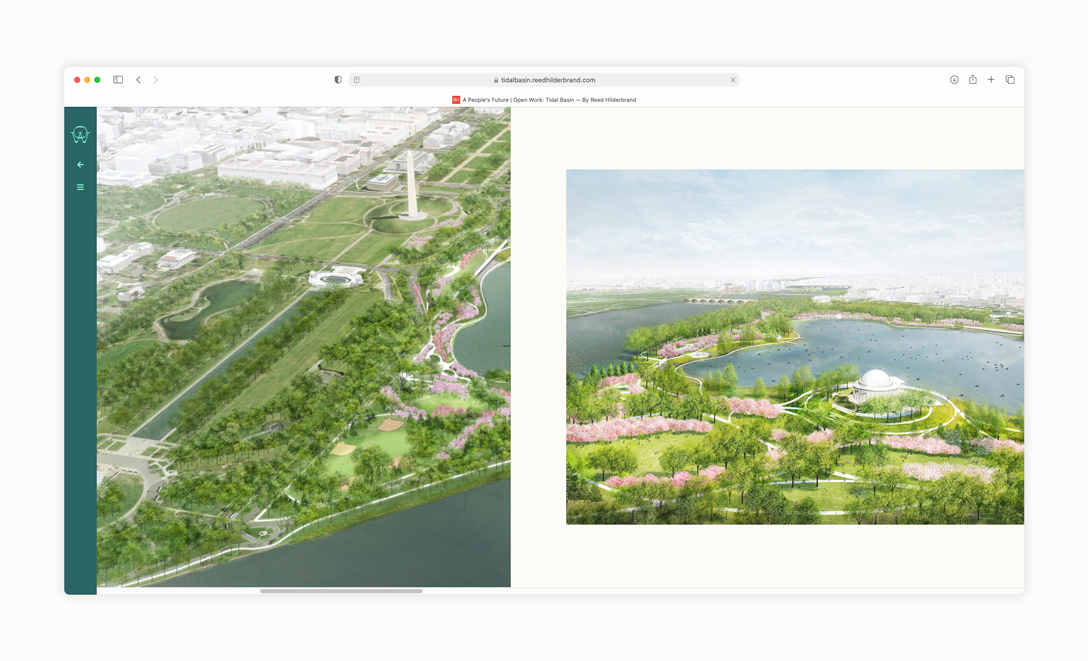Click the Share icon in the browser toolbar
The width and height of the screenshot is (1088, 661).
972,79
